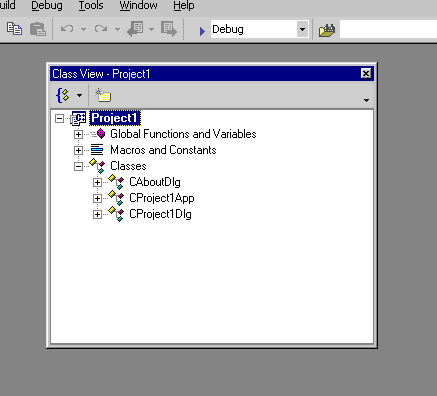Click the CAboutDlg class icon

(x=116, y=182)
